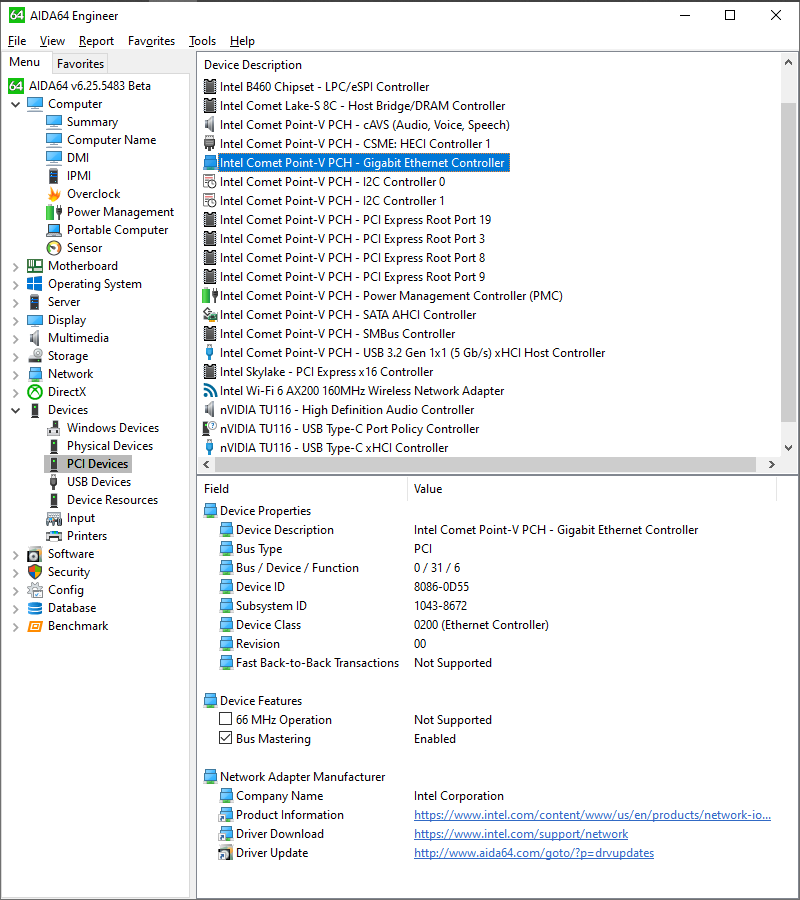
Task: Click the Overclock flame icon
Action: coord(54,194)
